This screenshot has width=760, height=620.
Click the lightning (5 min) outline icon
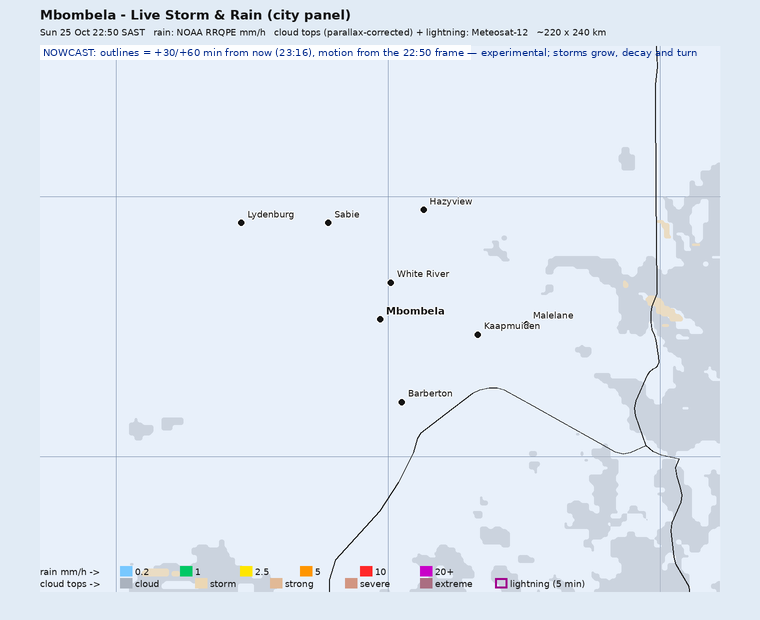pos(501,583)
